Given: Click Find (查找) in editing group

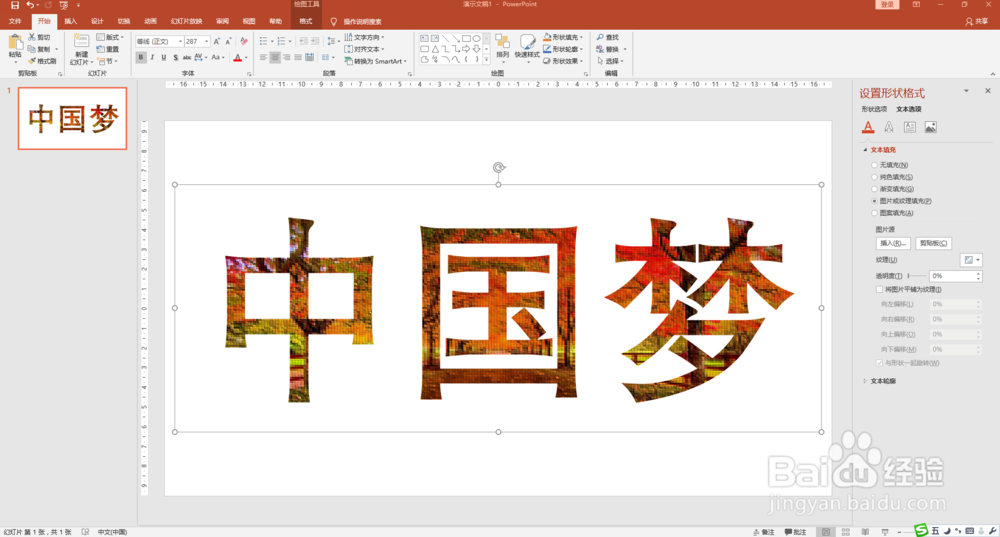Looking at the screenshot, I should (x=608, y=38).
